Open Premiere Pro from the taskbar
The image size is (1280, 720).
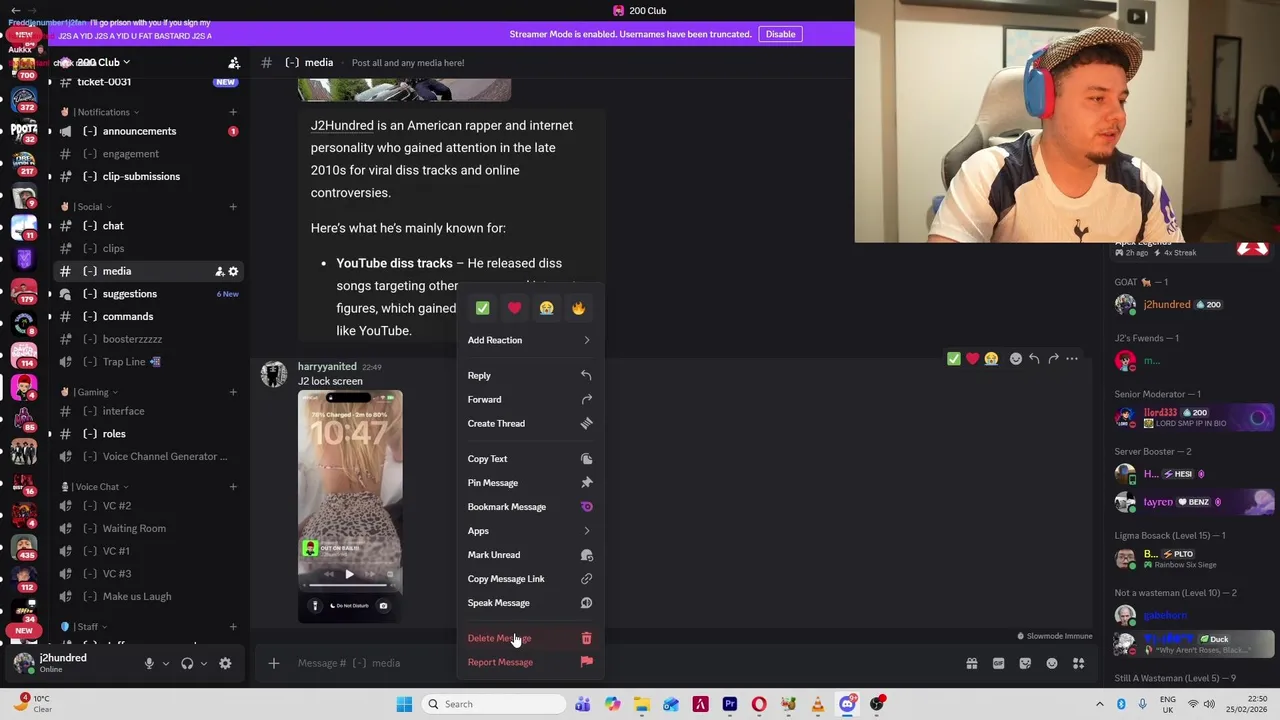730,704
